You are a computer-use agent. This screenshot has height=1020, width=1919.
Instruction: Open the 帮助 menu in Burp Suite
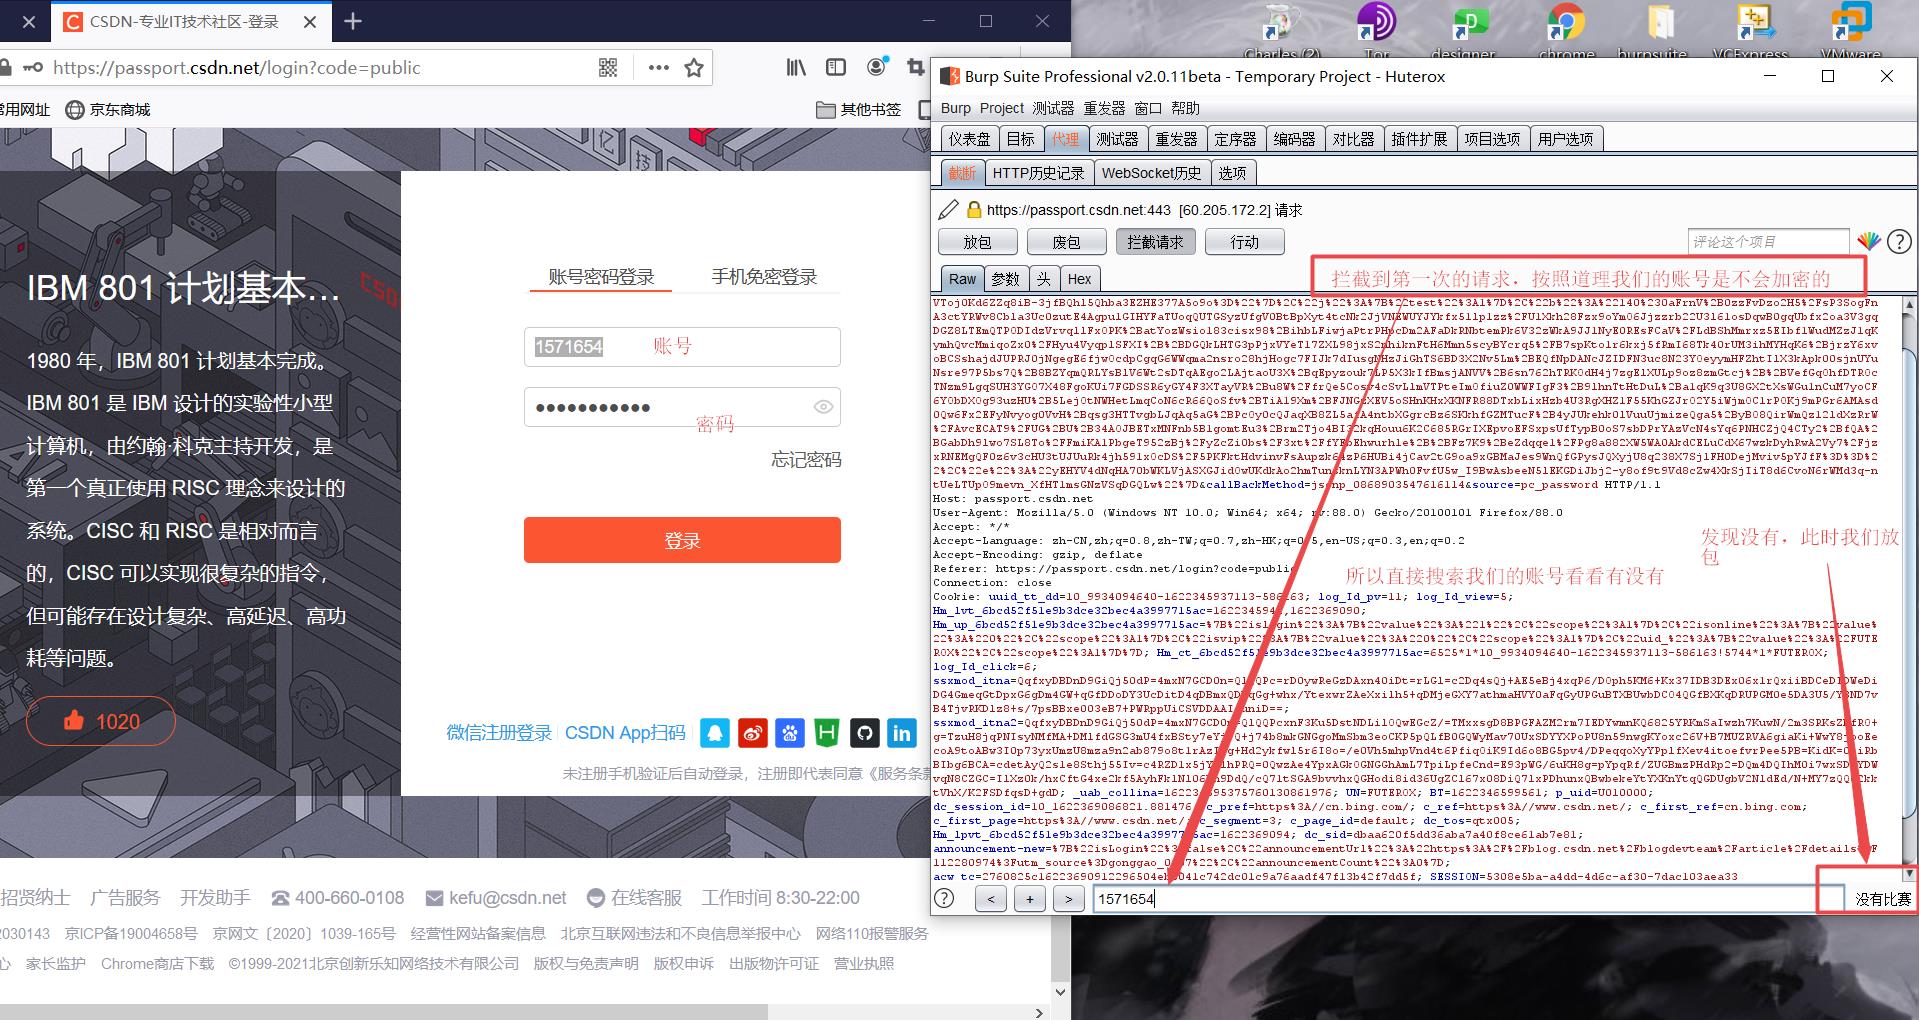coord(1185,108)
